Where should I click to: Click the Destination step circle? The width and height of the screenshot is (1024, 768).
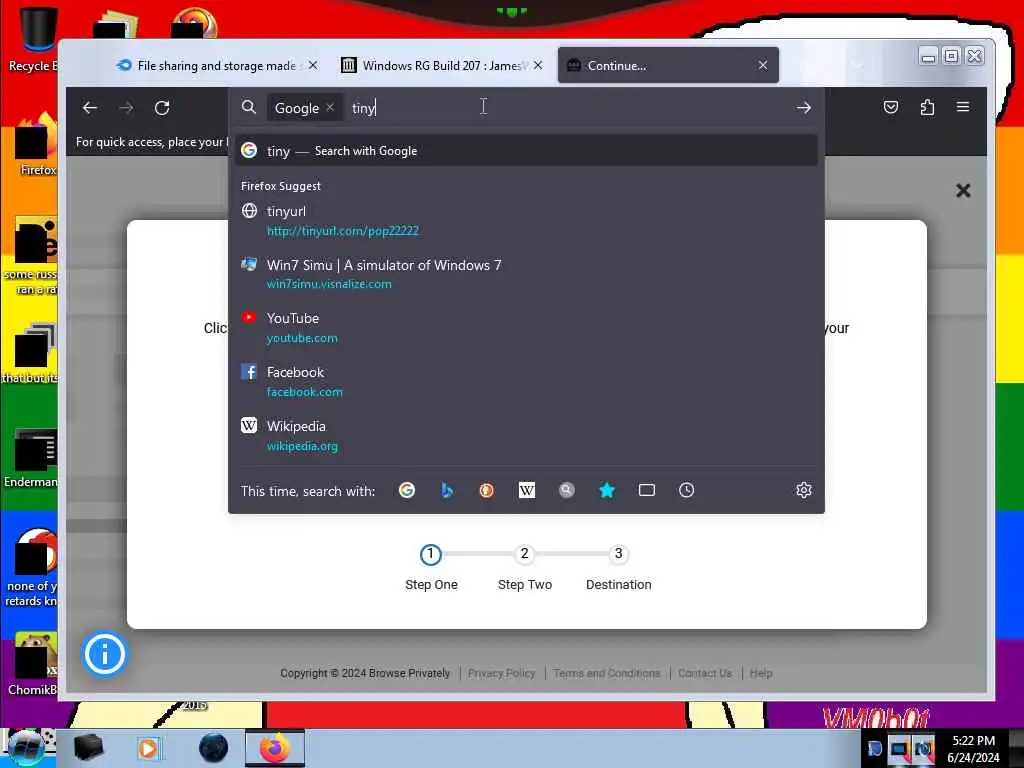click(x=618, y=554)
